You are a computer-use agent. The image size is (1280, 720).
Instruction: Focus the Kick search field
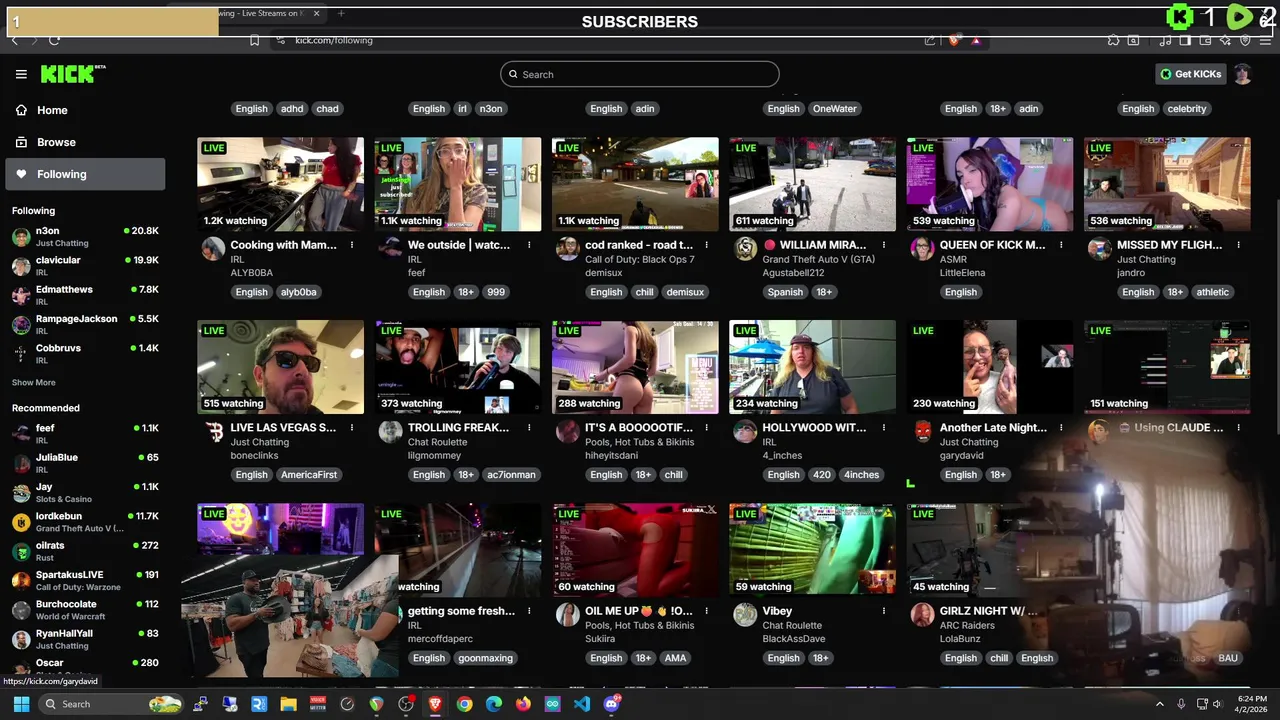point(640,74)
